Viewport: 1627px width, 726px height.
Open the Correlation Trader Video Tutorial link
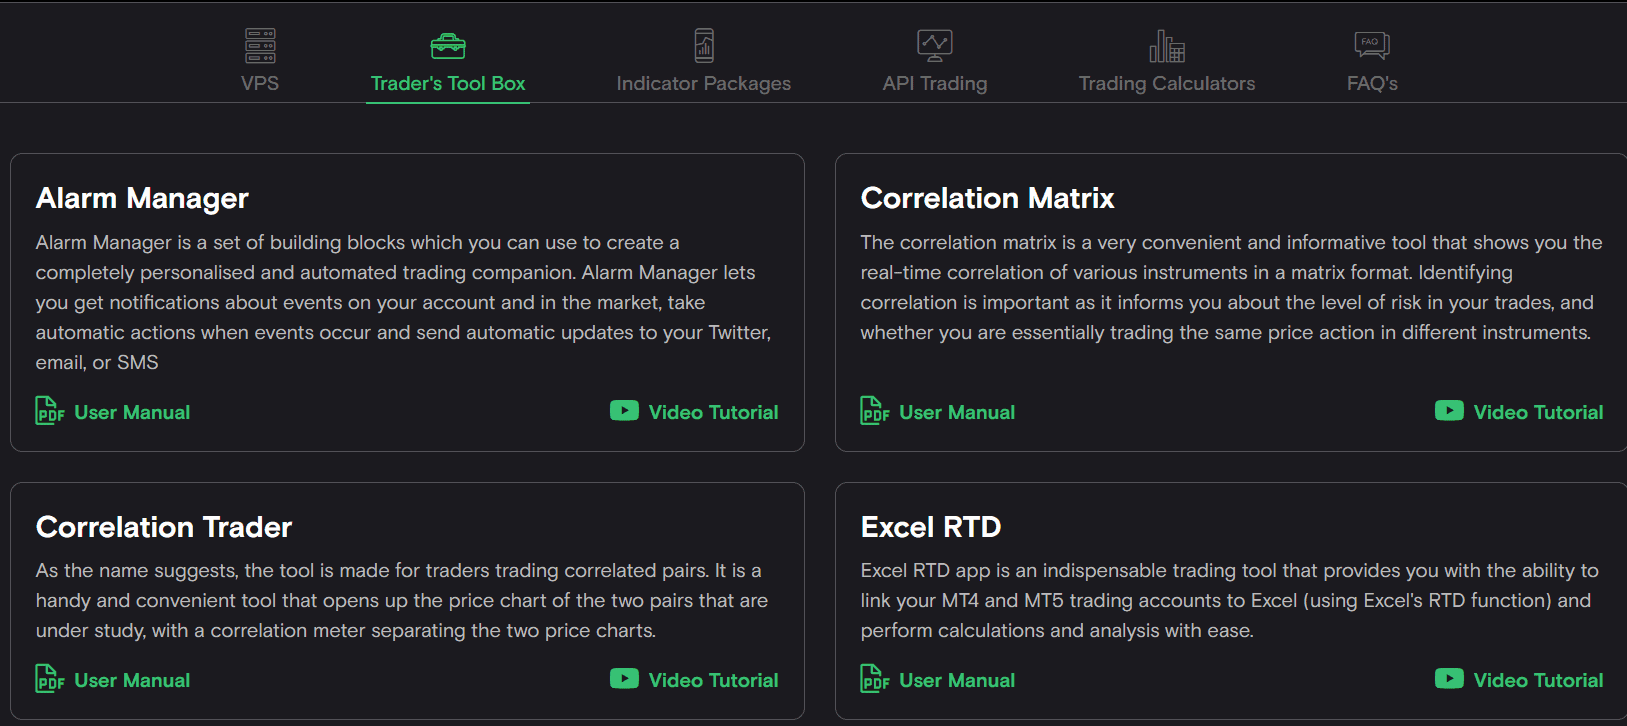(715, 679)
